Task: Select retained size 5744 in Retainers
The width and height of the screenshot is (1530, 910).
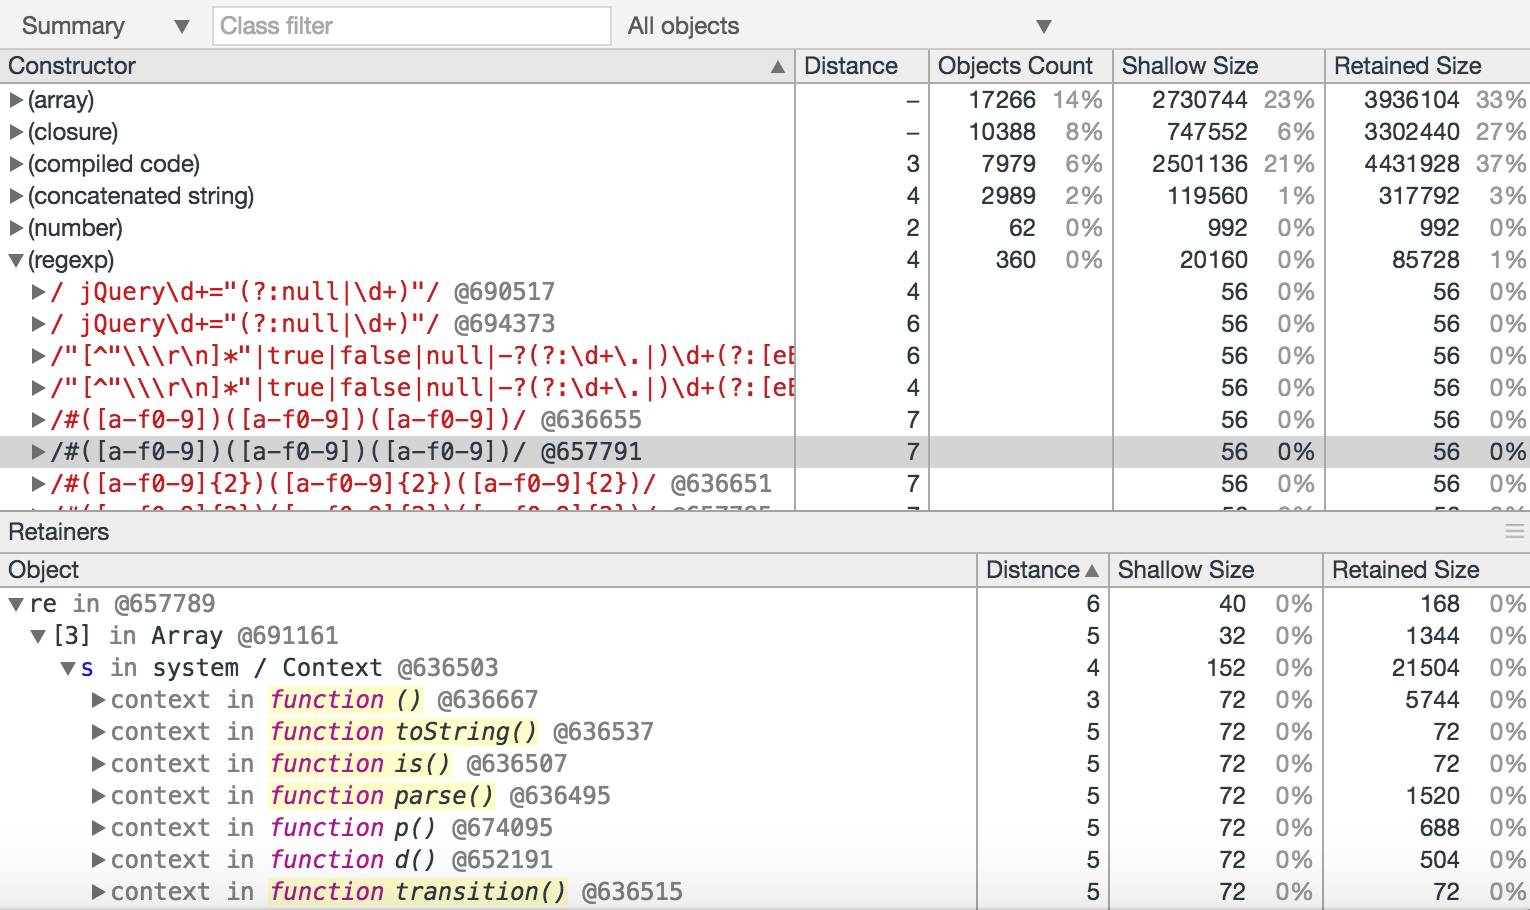Action: pos(1432,700)
